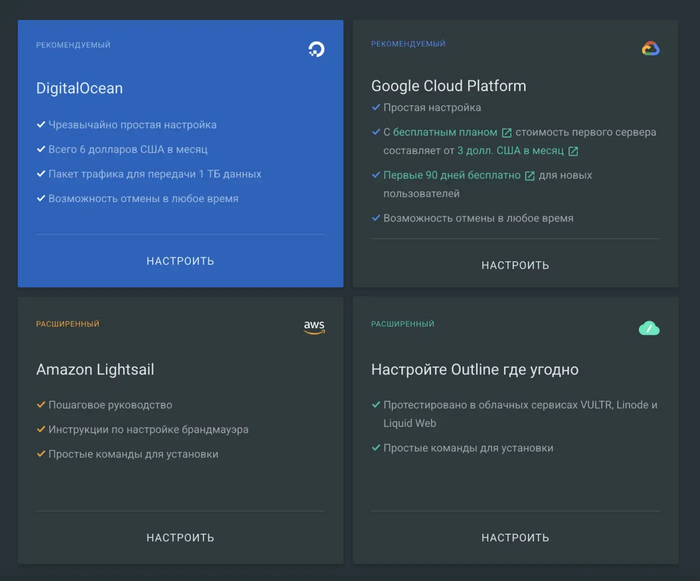Open the 'бесплатным планом' link
This screenshot has width=700, height=581.
pyautogui.click(x=445, y=132)
